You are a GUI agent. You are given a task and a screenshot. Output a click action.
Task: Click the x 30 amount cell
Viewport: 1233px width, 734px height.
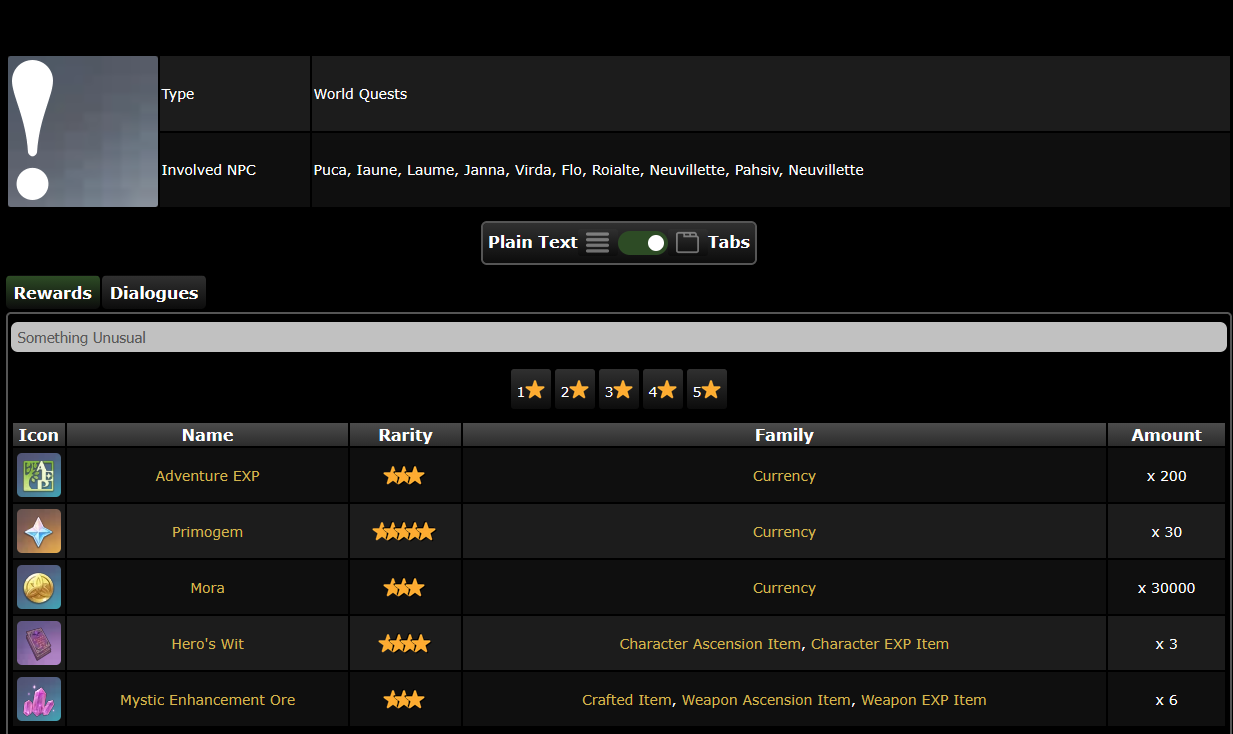point(1166,532)
